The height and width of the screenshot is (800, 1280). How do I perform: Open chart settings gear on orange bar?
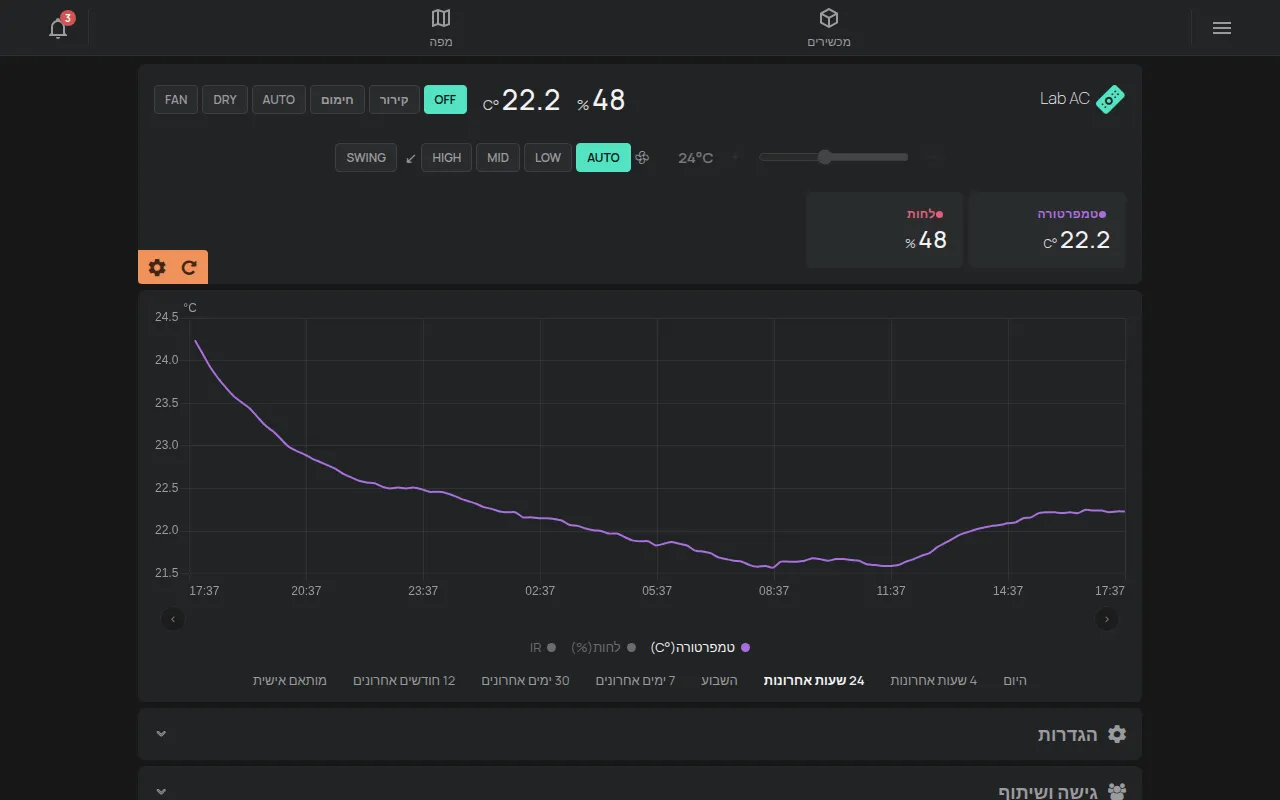point(157,267)
